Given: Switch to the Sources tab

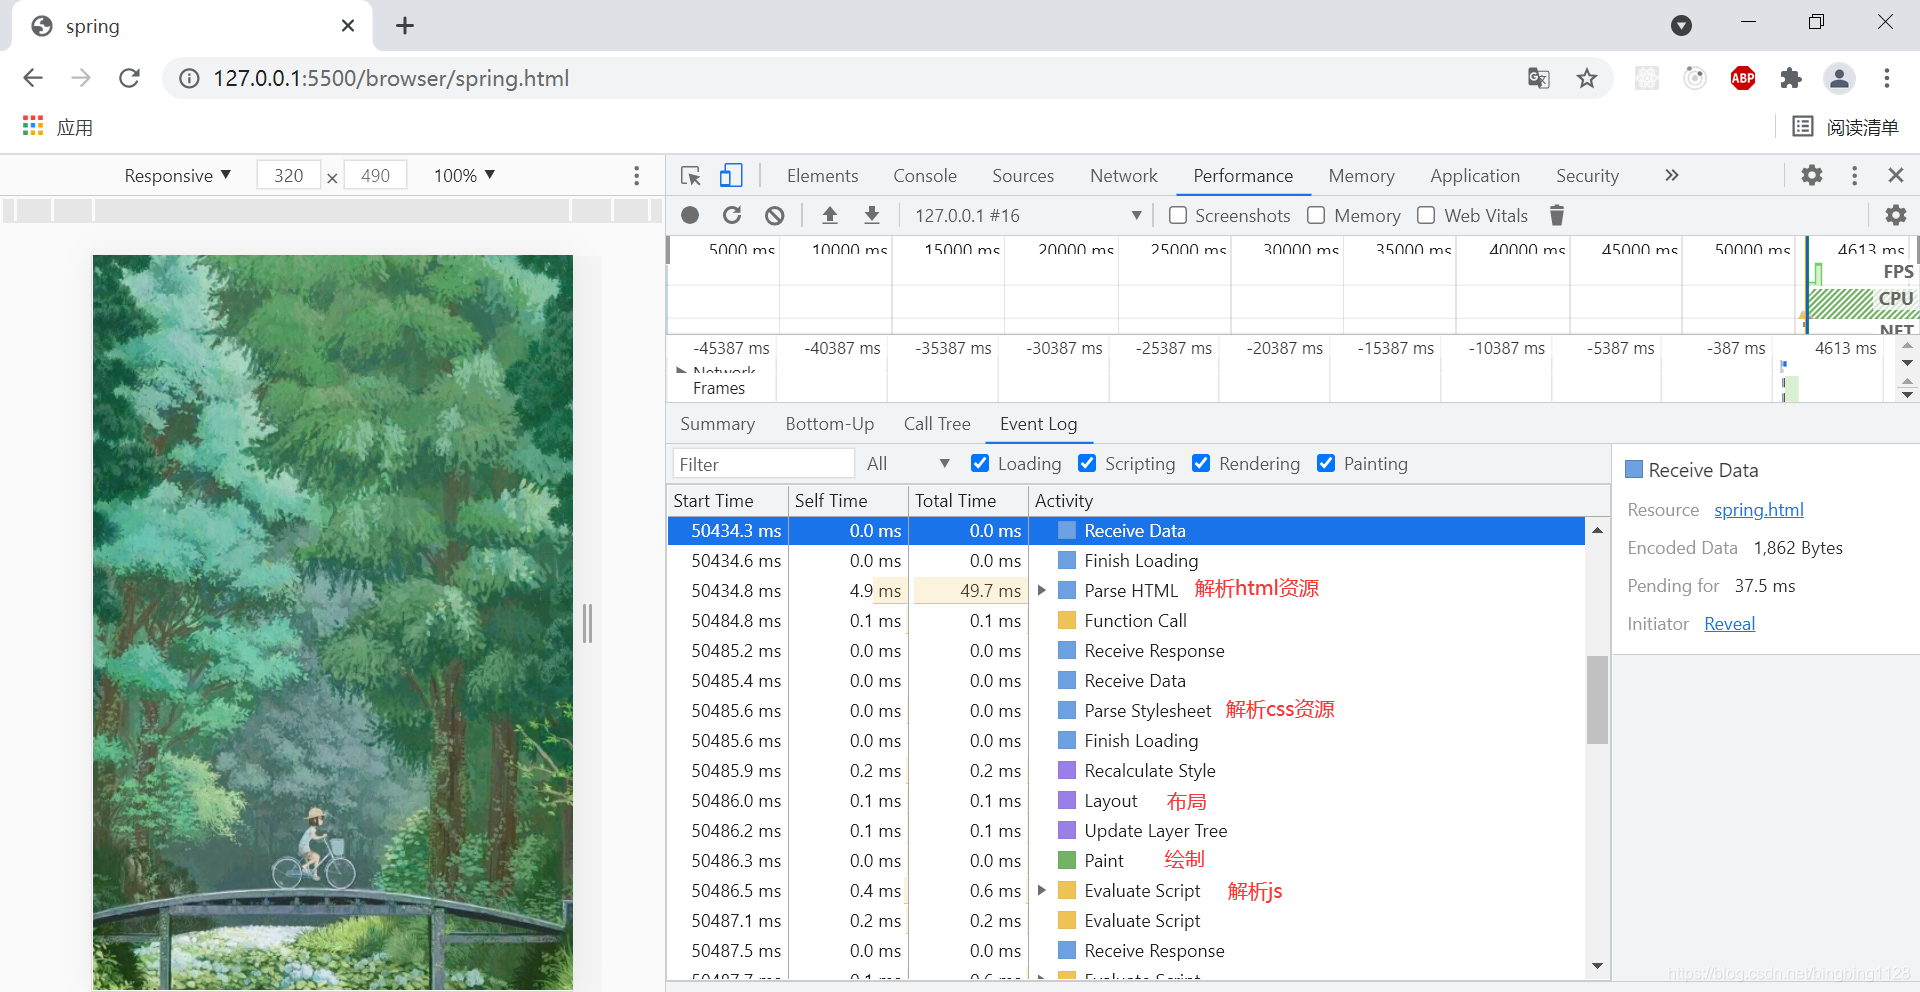Looking at the screenshot, I should pyautogui.click(x=1023, y=176).
